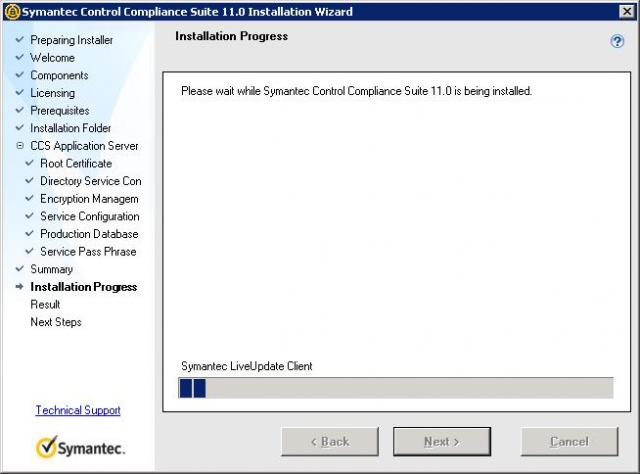The image size is (640, 474).
Task: Click the Next button
Action: [x=442, y=441]
